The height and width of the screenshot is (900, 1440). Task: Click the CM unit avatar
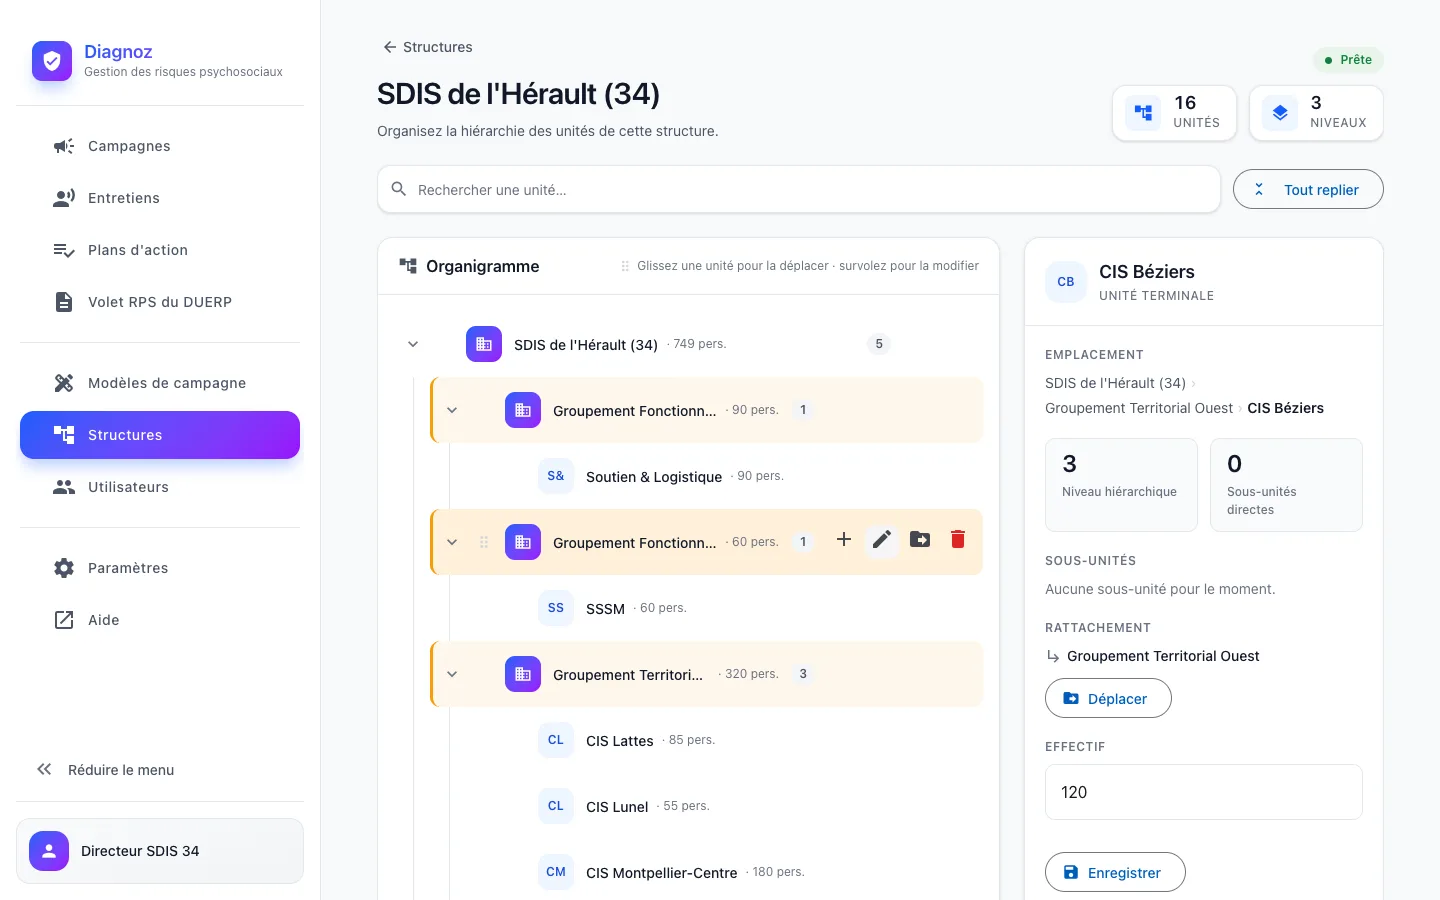556,872
